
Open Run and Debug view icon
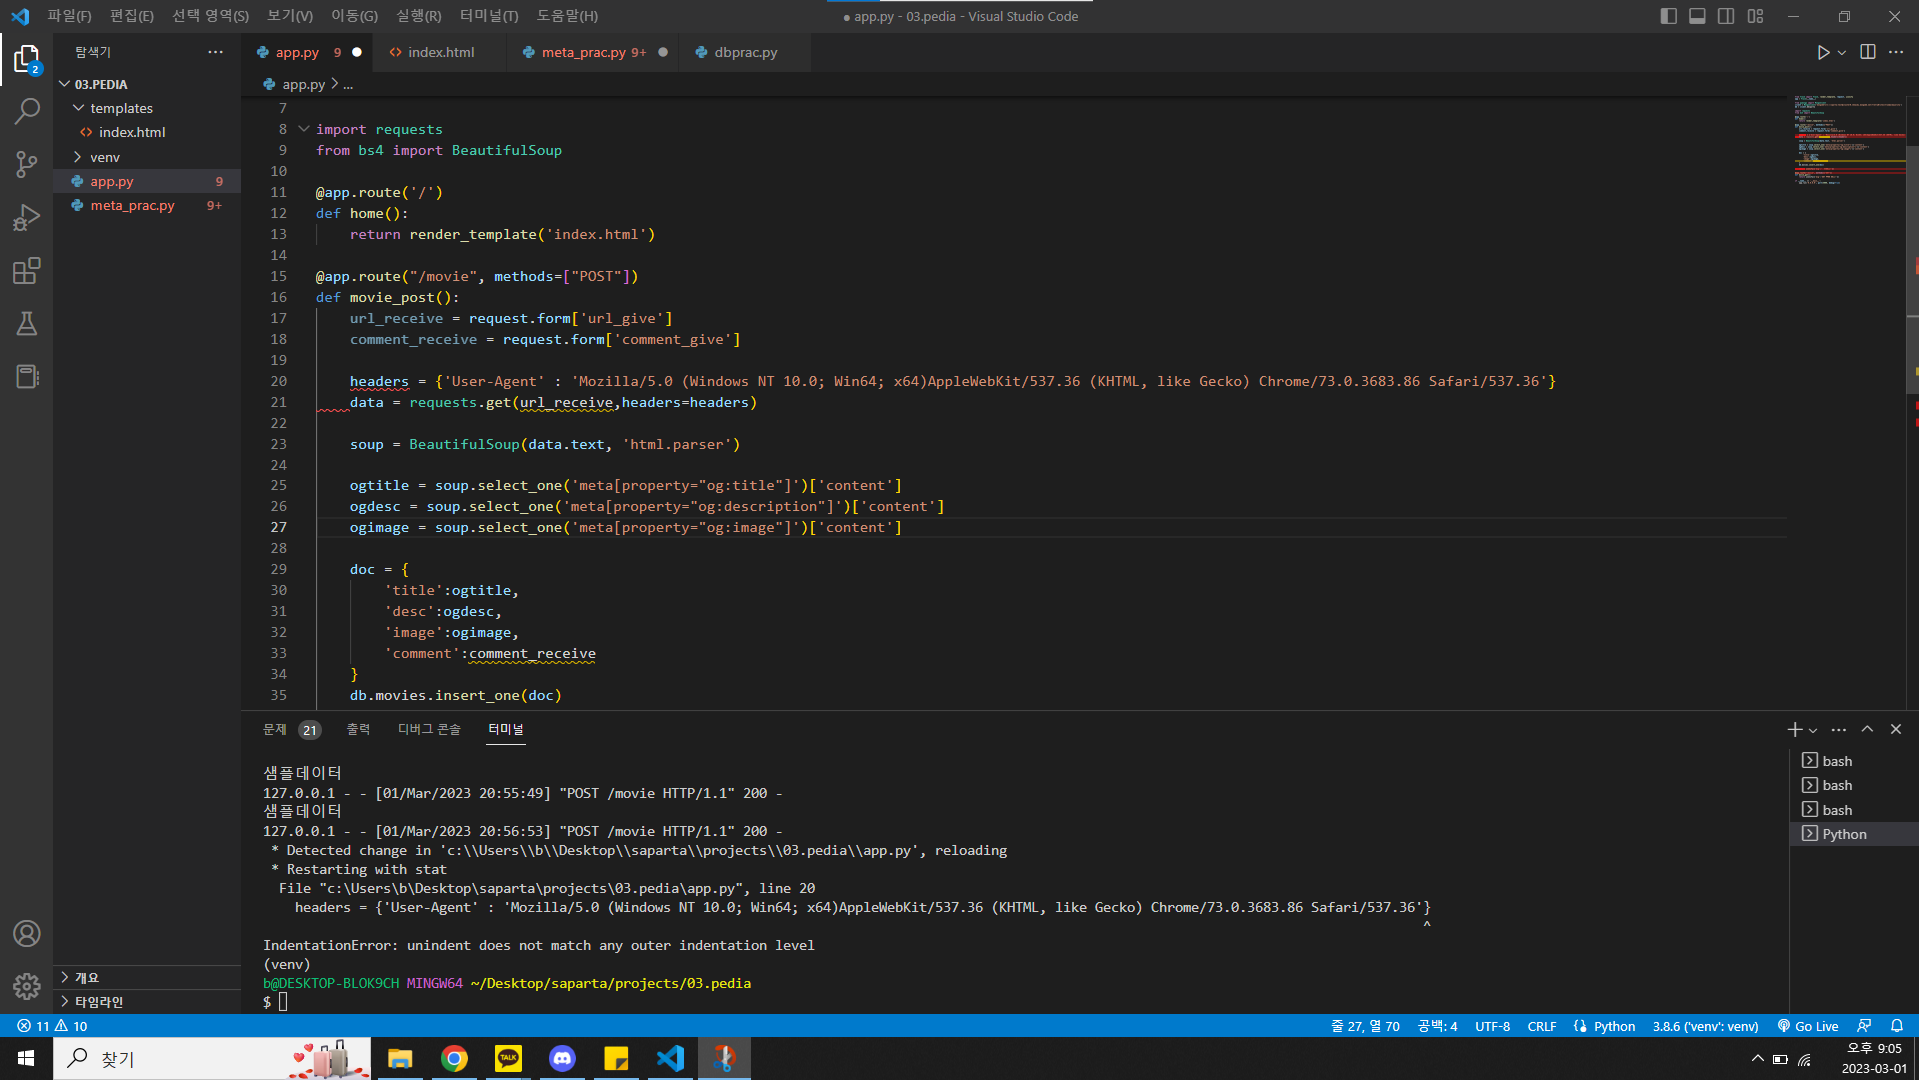point(27,217)
